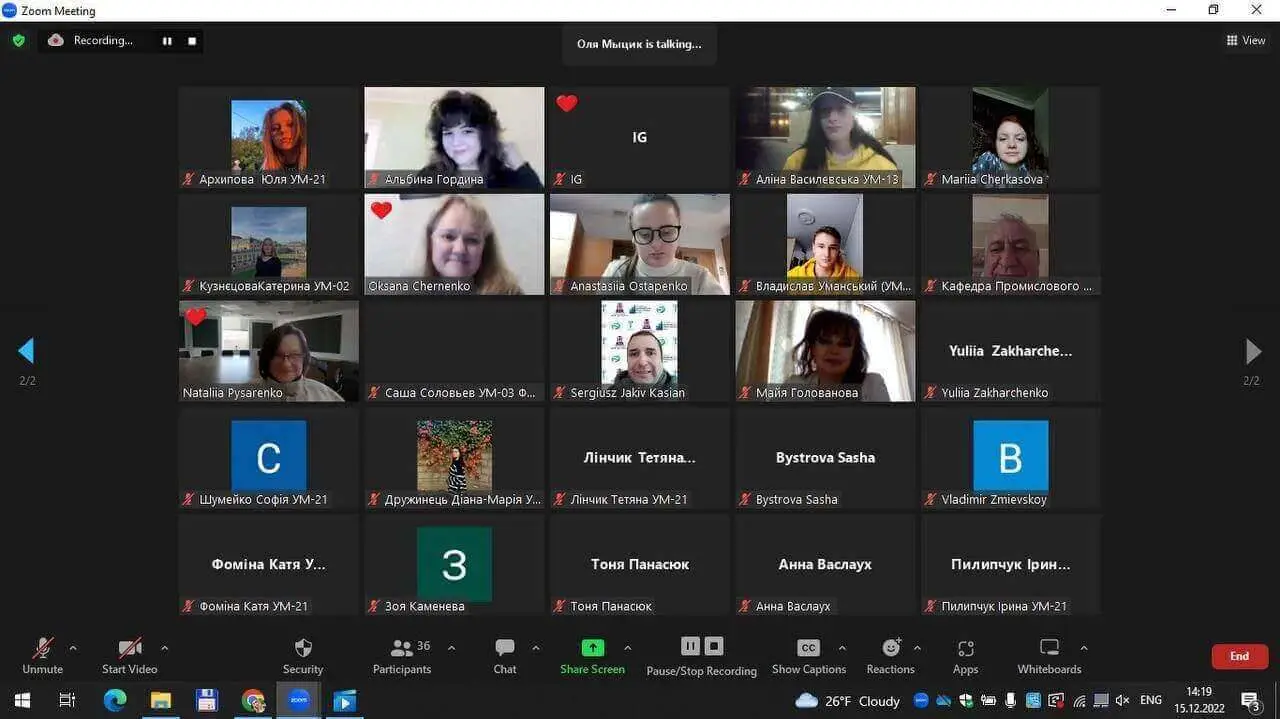1280x719 pixels.
Task: Unmute the microphone
Action: [42, 655]
